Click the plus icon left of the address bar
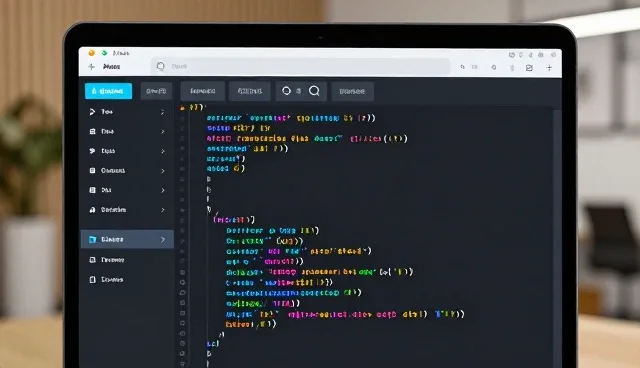This screenshot has width=640, height=368. click(91, 67)
